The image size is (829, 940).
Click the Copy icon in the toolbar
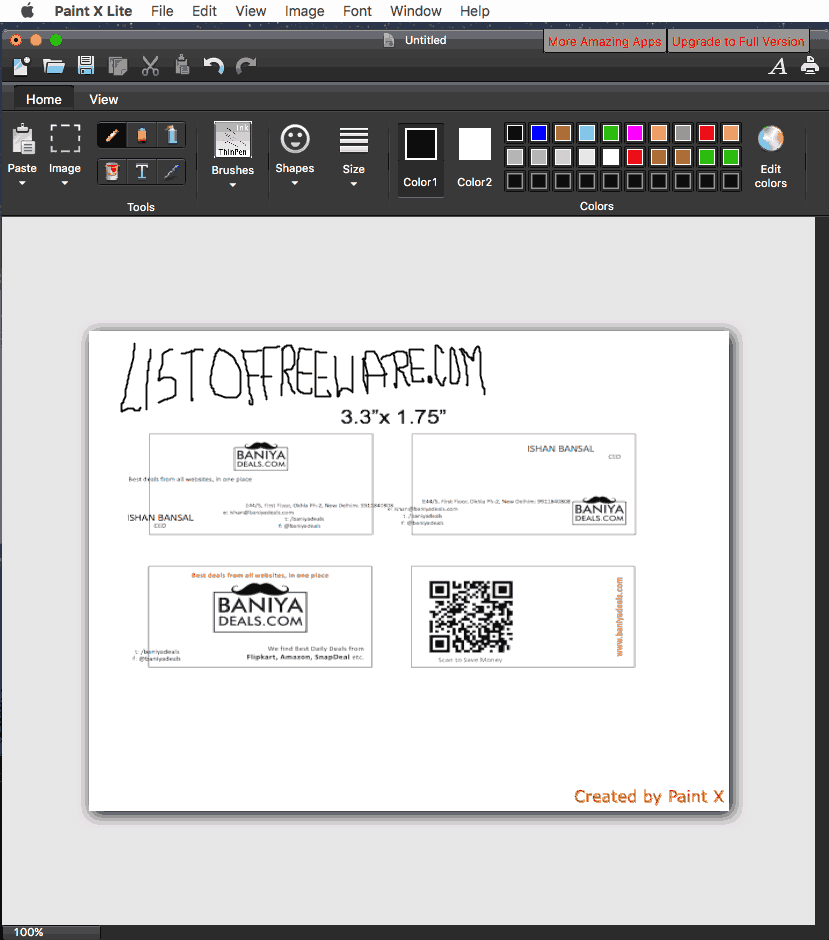click(117, 65)
